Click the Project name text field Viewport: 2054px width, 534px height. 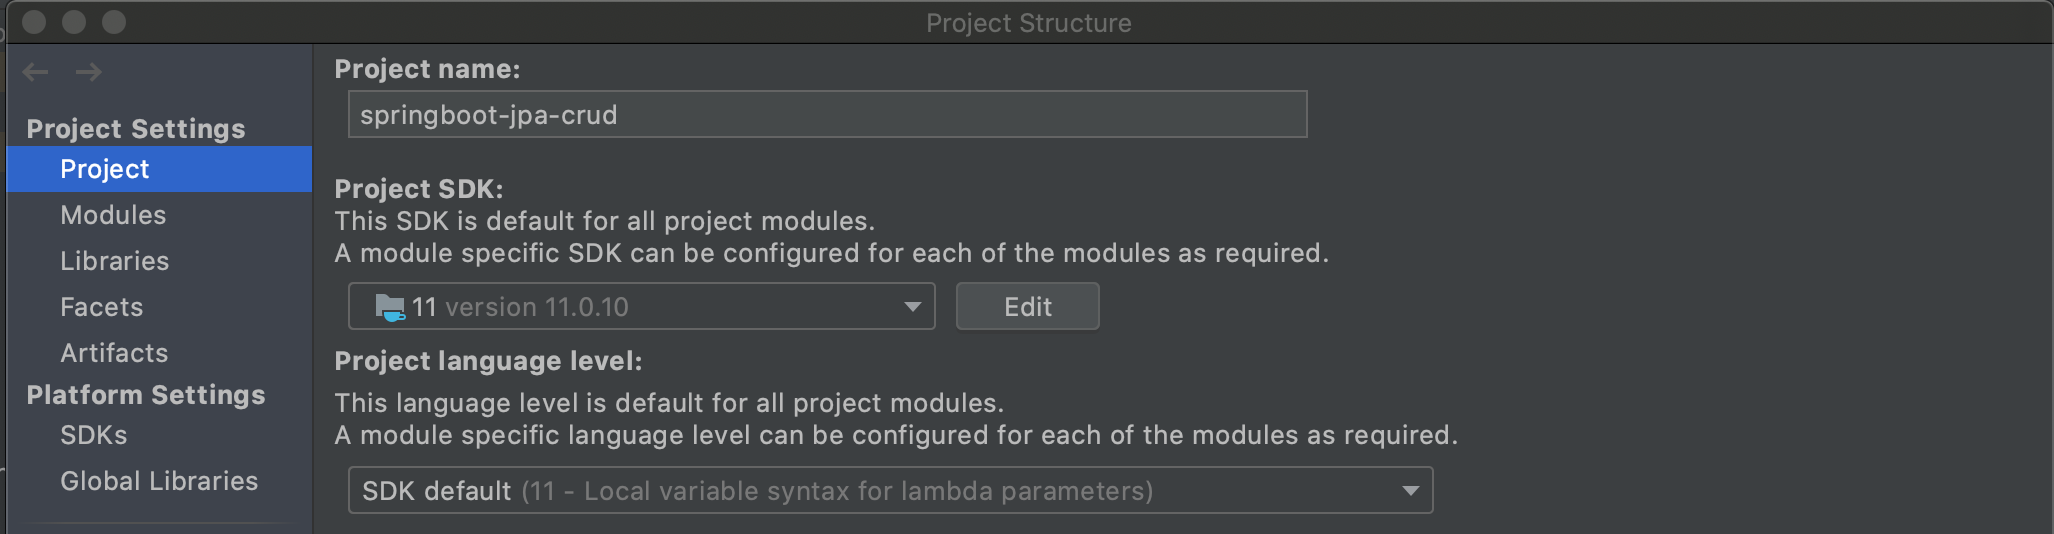[x=827, y=115]
